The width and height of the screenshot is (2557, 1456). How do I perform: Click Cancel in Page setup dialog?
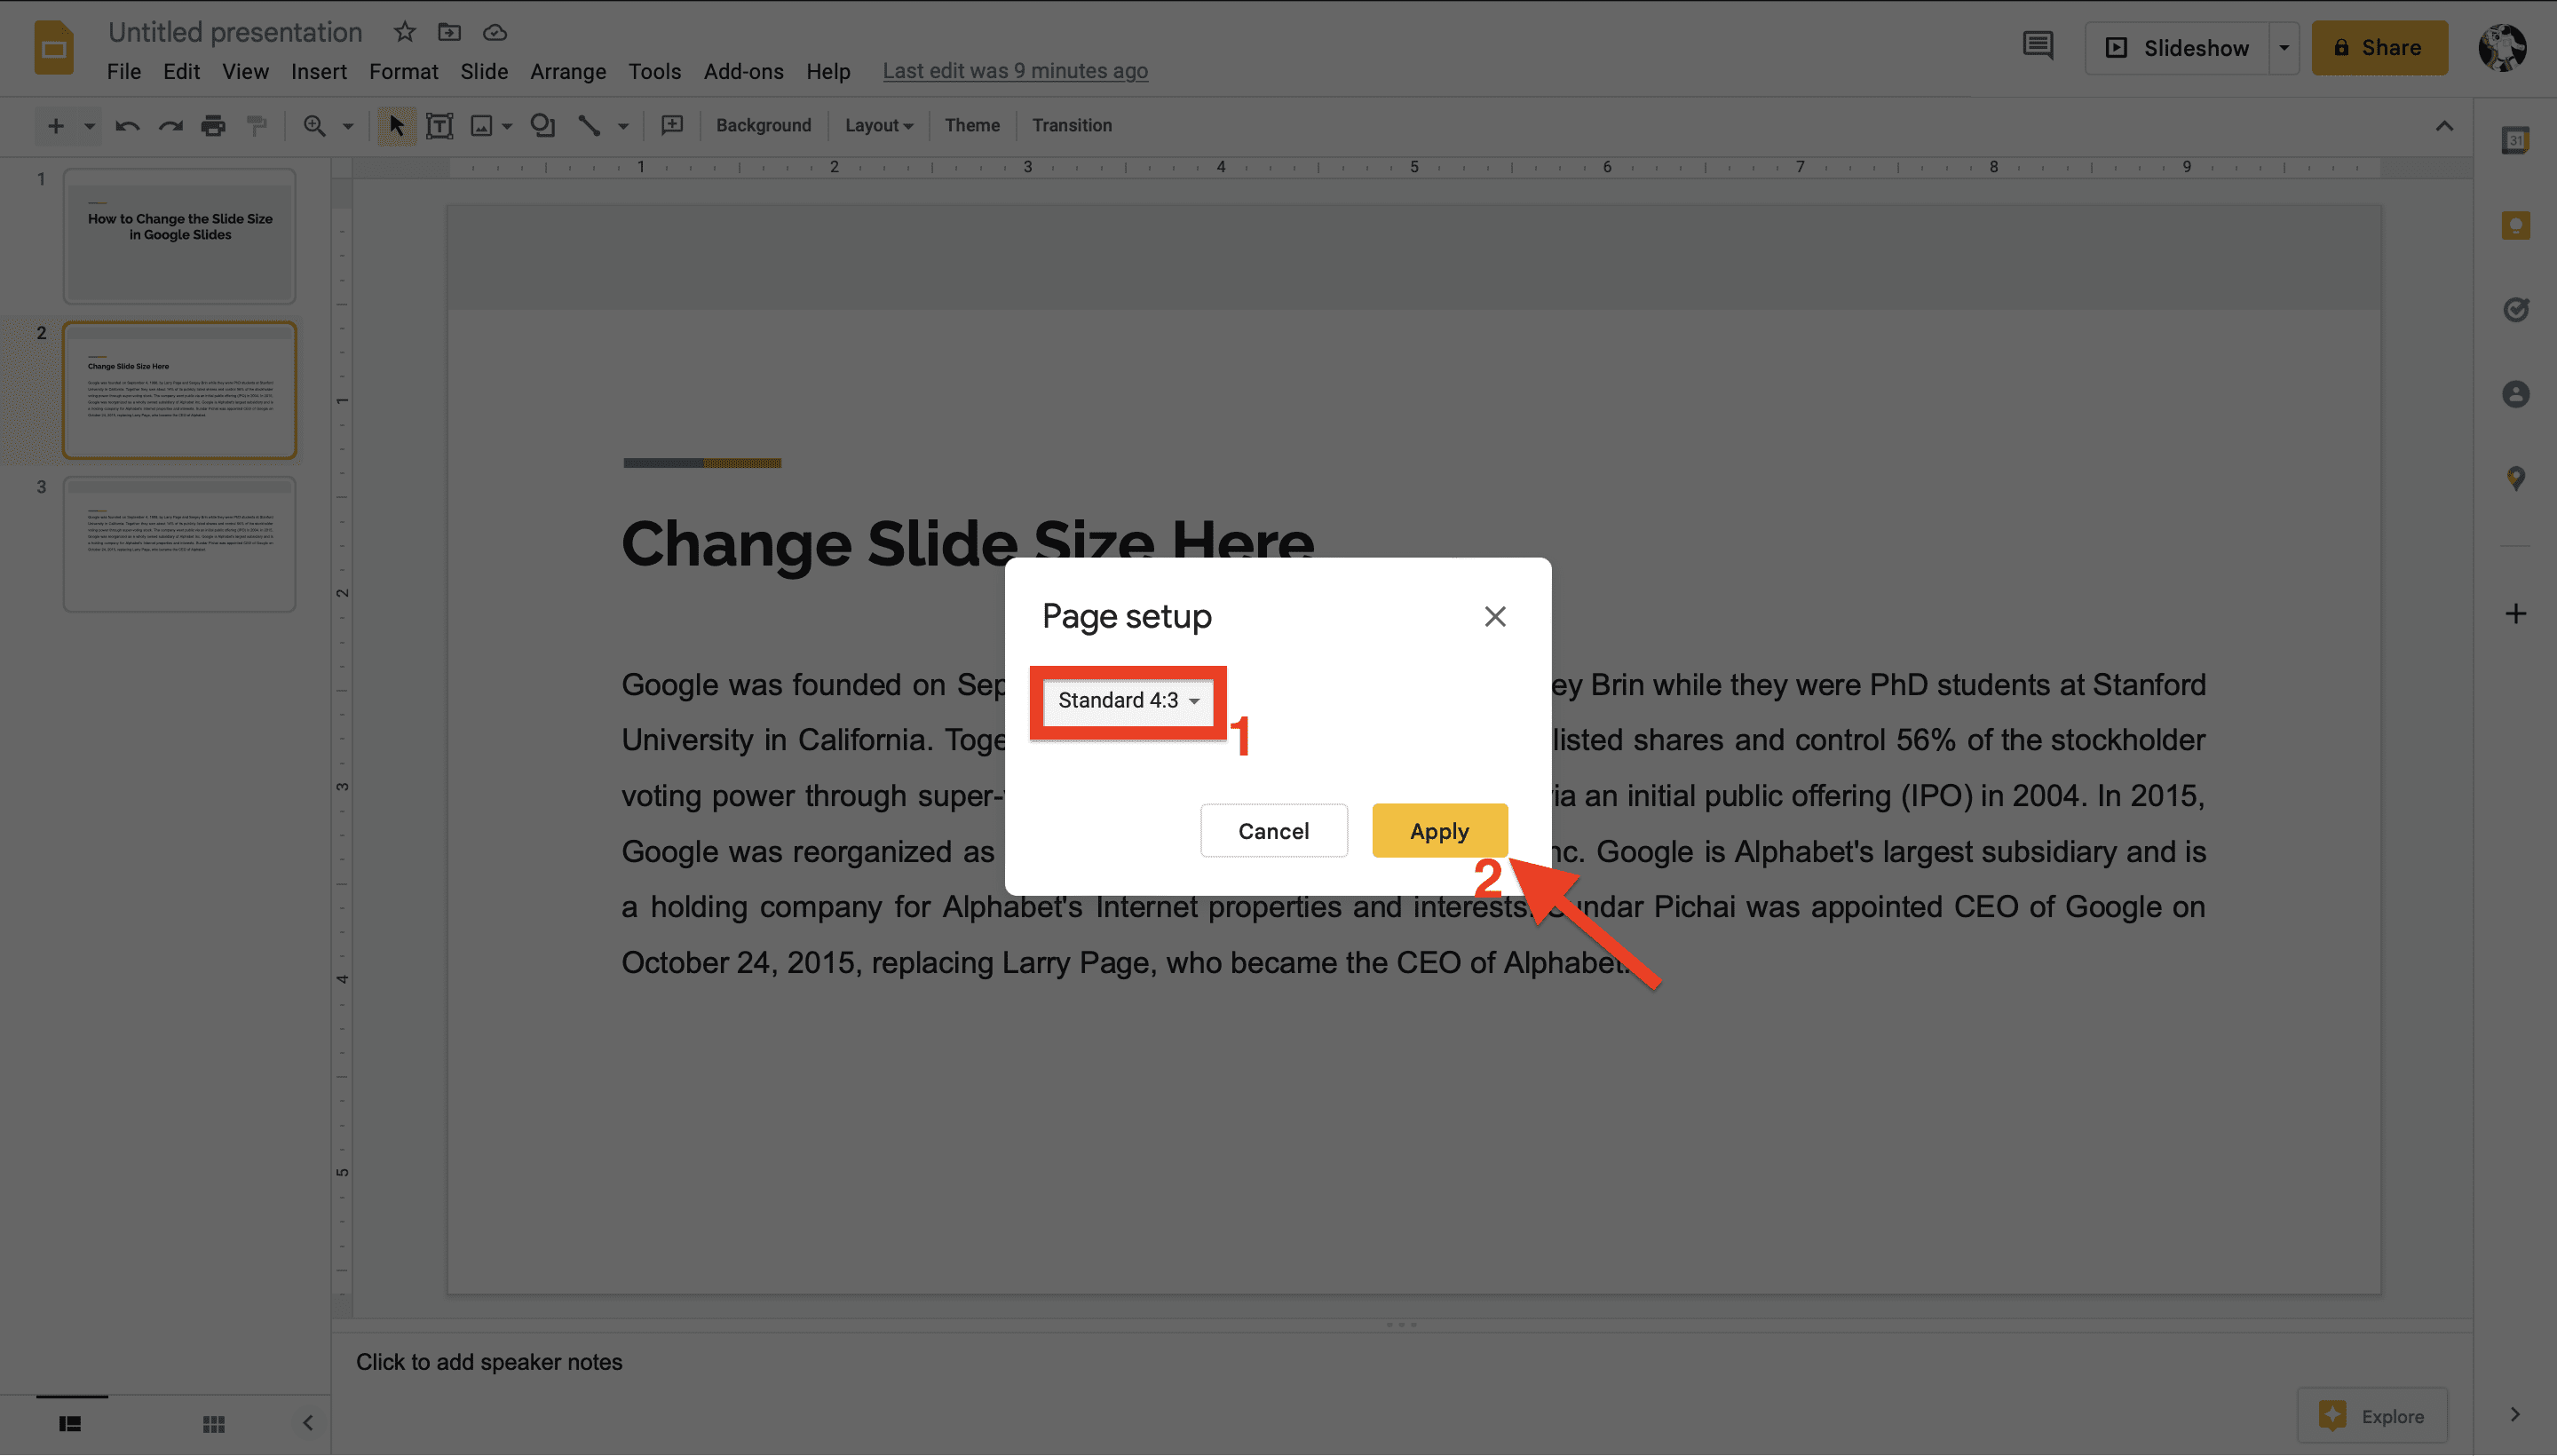[x=1272, y=831]
